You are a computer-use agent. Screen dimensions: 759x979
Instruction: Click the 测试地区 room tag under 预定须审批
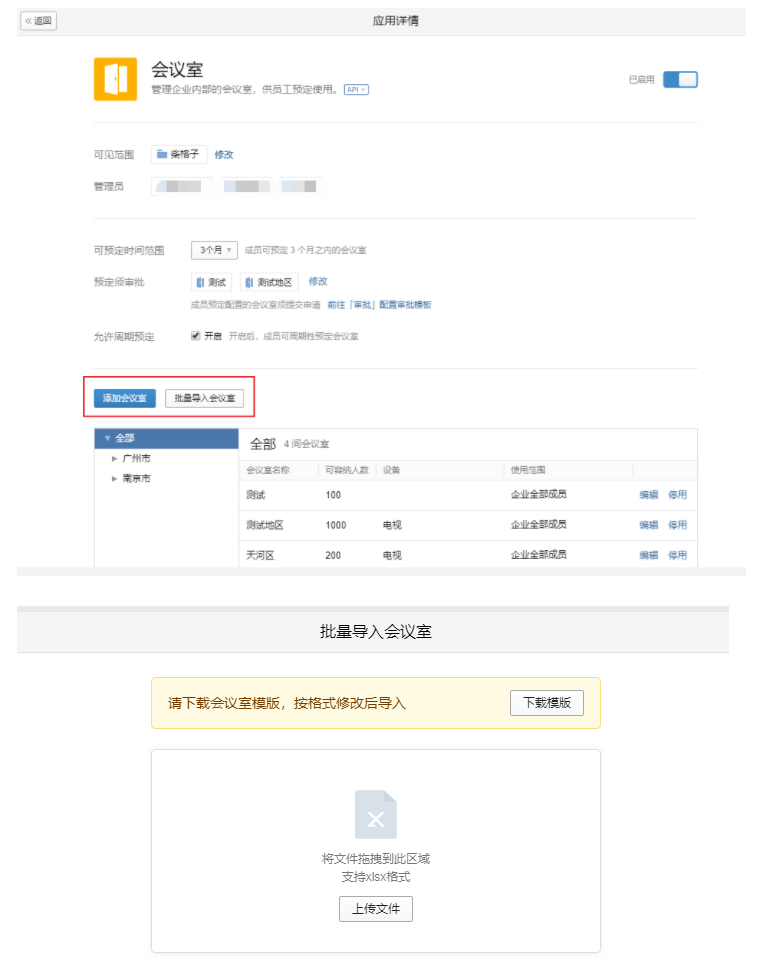pyautogui.click(x=269, y=282)
